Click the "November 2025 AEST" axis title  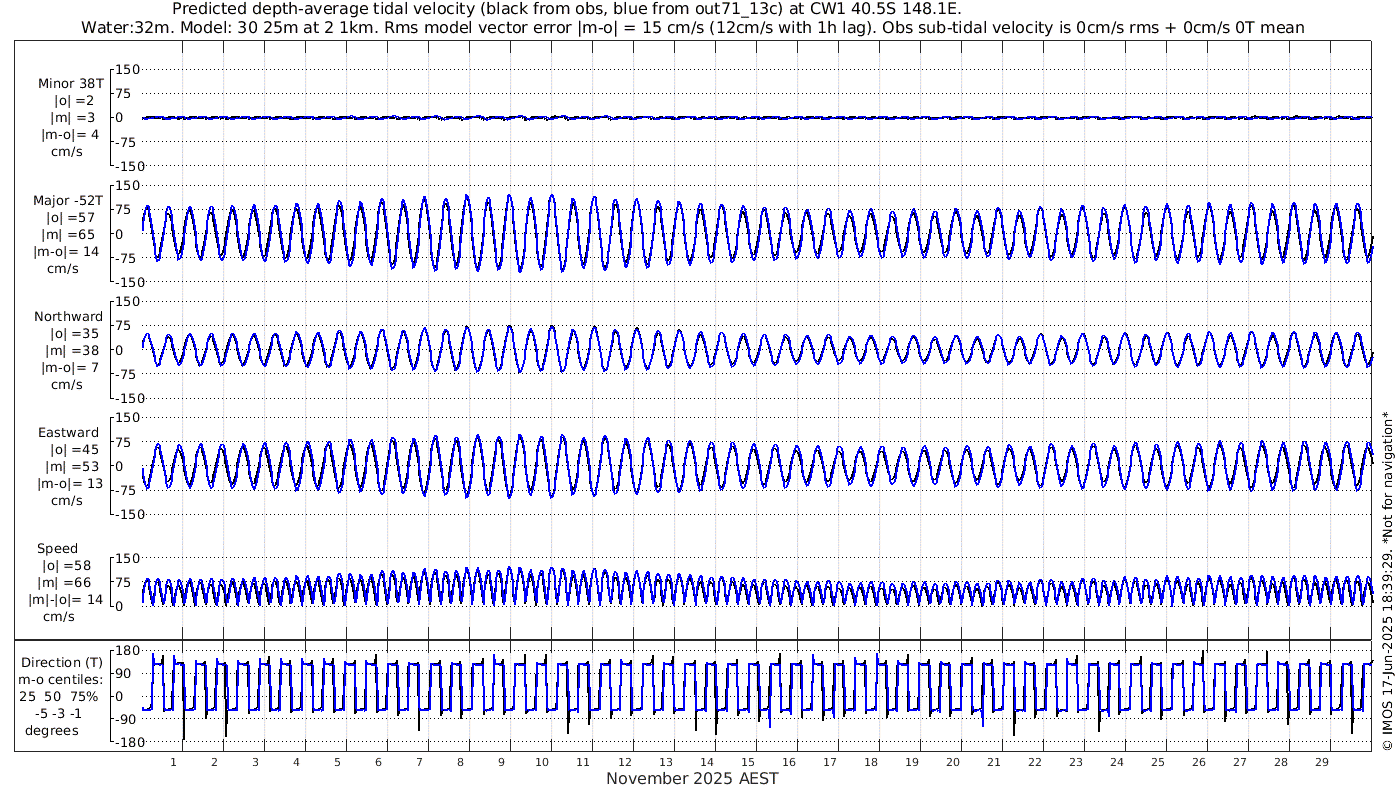[692, 778]
